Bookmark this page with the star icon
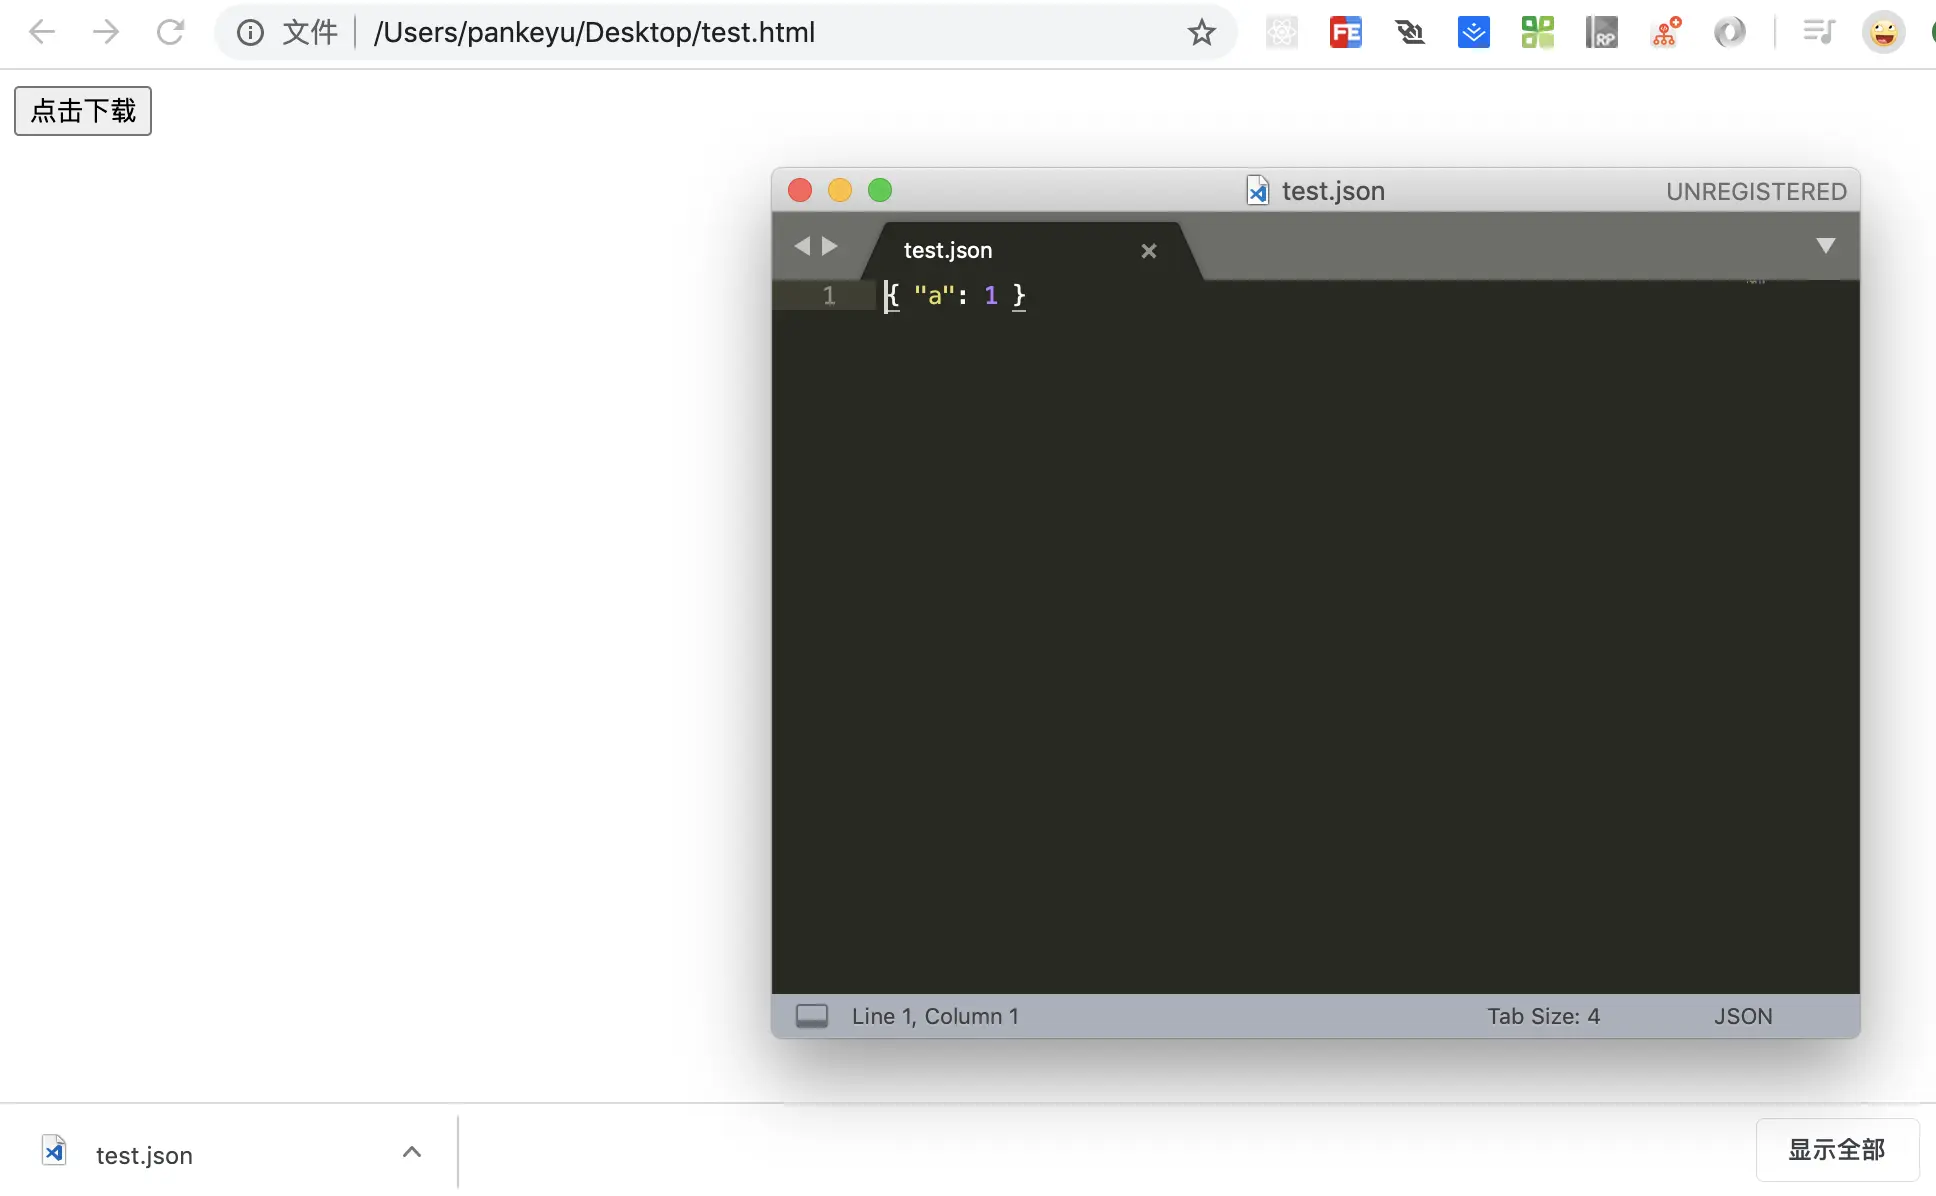 [1201, 33]
